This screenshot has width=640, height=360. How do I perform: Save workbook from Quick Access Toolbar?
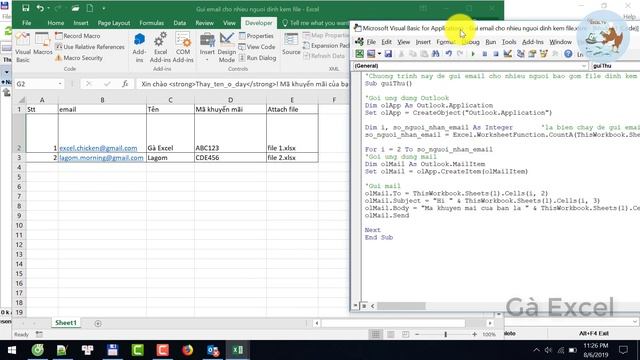[x=25, y=8]
